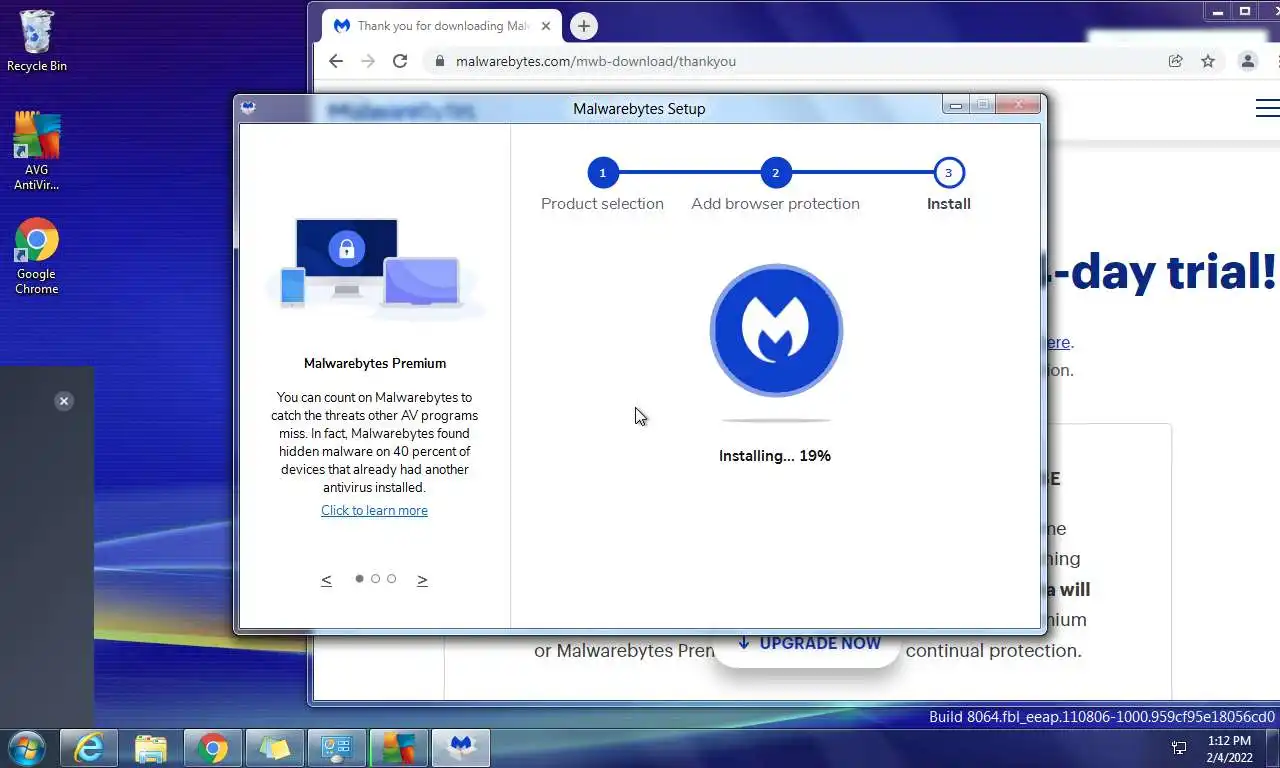Close the gray side panel with X

point(64,401)
